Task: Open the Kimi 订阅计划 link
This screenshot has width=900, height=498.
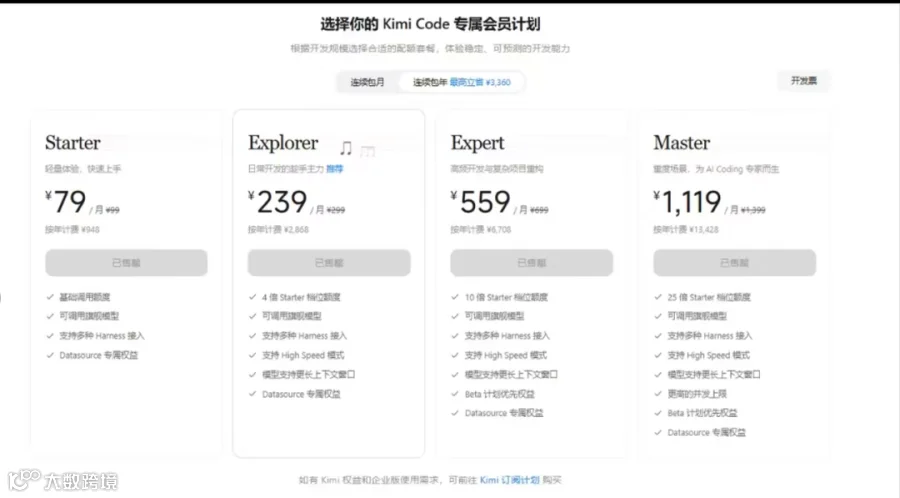Action: 509,480
